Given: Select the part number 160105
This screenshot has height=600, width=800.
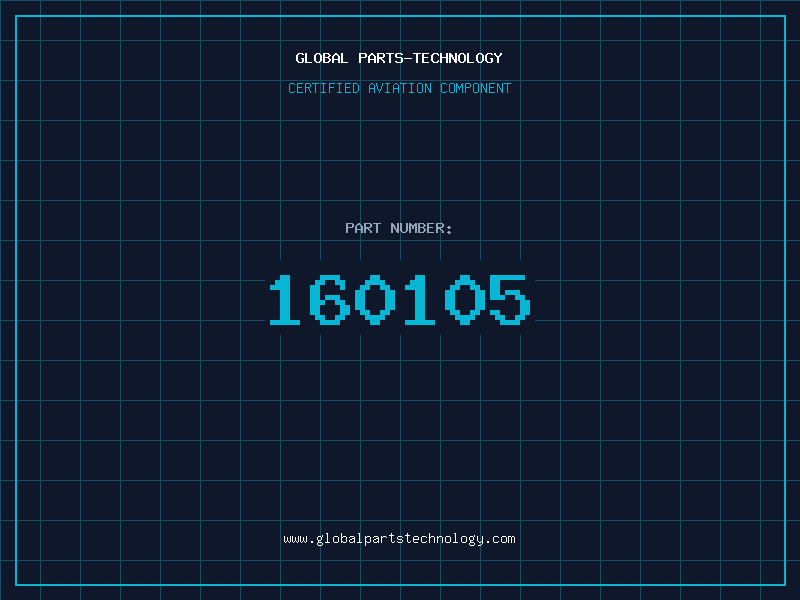Looking at the screenshot, I should point(400,299).
